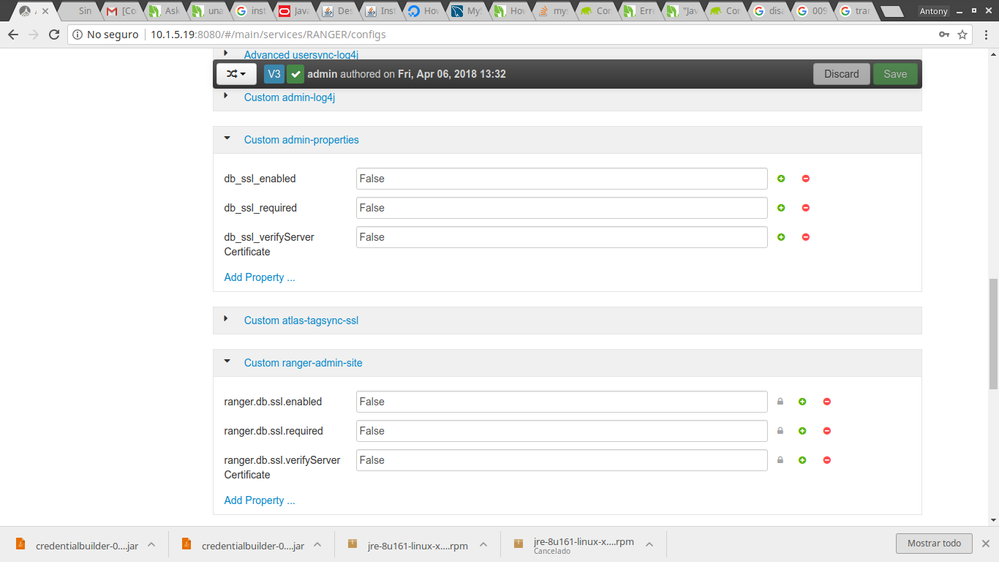Switch to the Gmail tab
Viewport: 999px width, 562px height.
121,11
